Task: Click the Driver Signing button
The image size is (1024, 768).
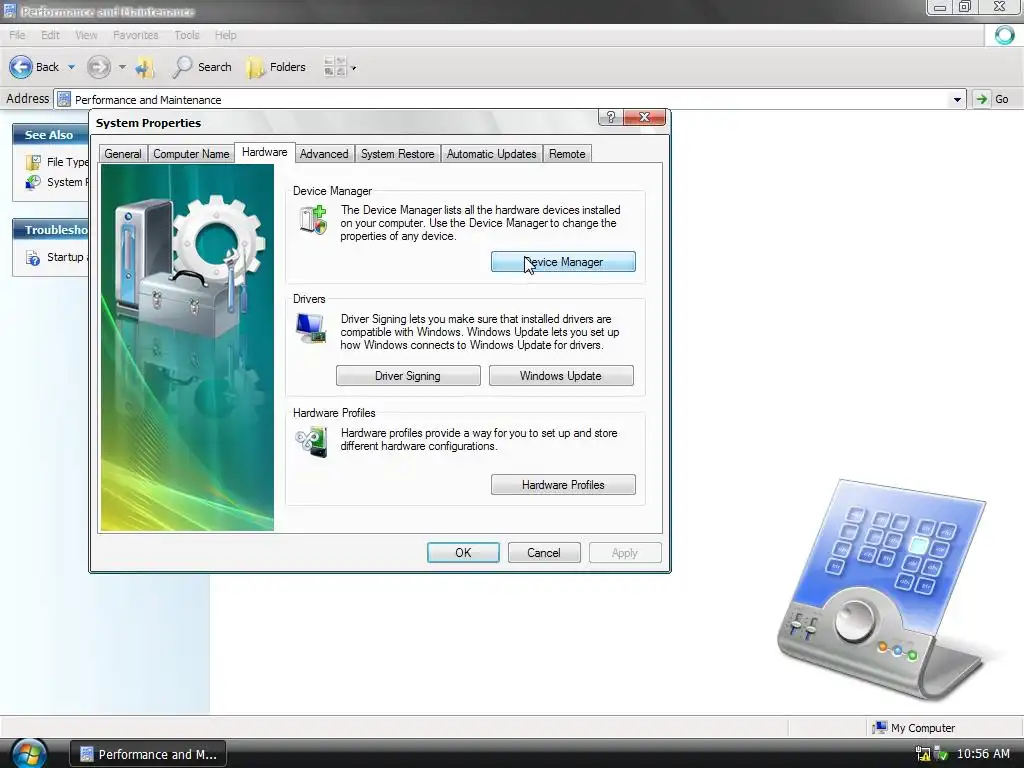Action: tap(408, 376)
